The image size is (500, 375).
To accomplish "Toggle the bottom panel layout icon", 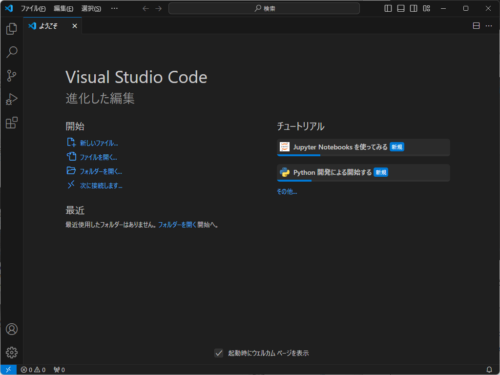I will pos(401,8).
